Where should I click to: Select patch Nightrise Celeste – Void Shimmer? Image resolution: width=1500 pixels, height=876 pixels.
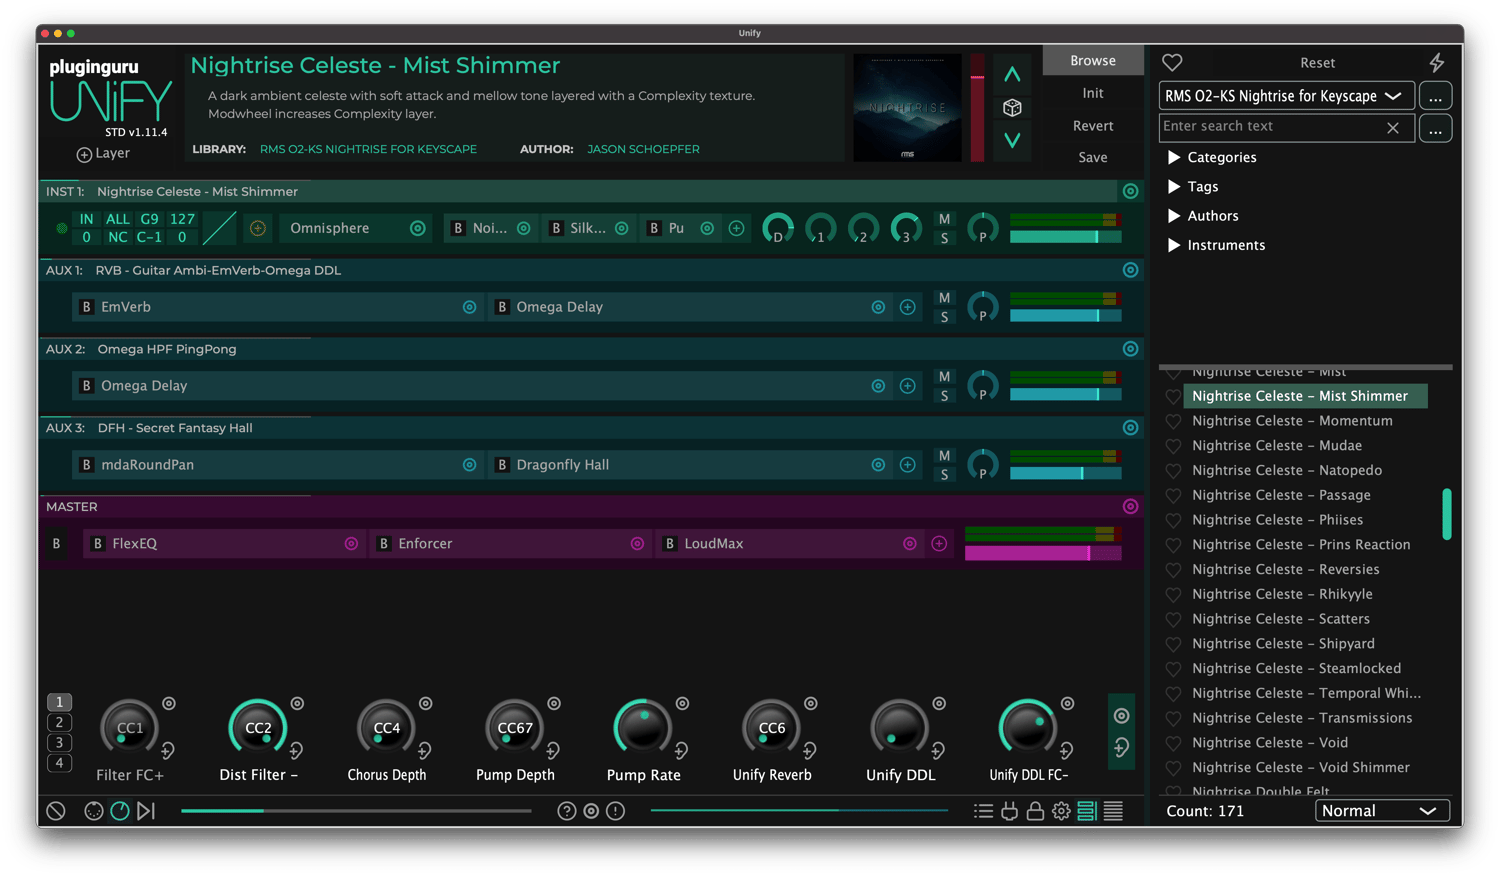[x=1301, y=768]
